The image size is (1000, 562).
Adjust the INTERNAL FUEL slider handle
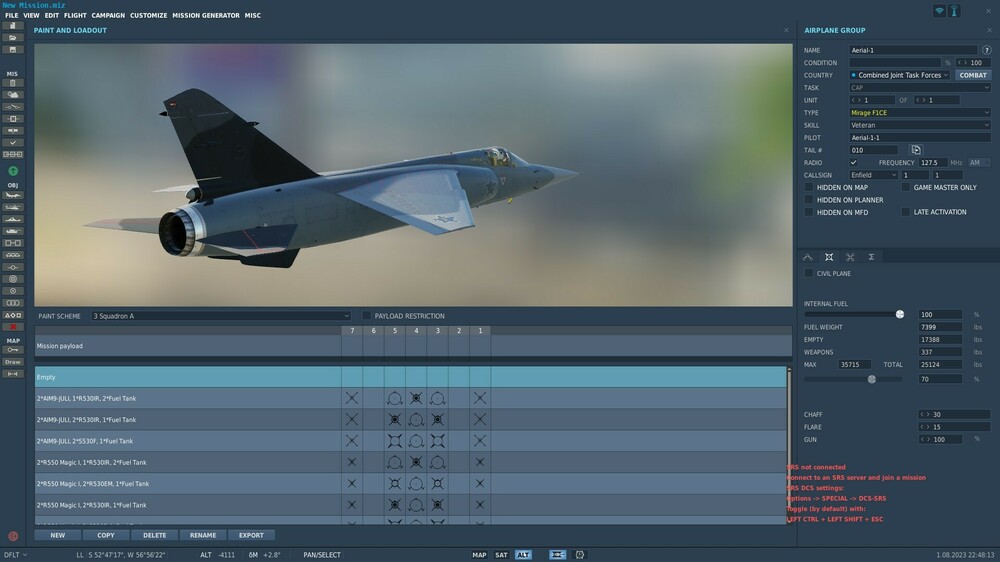[899, 314]
